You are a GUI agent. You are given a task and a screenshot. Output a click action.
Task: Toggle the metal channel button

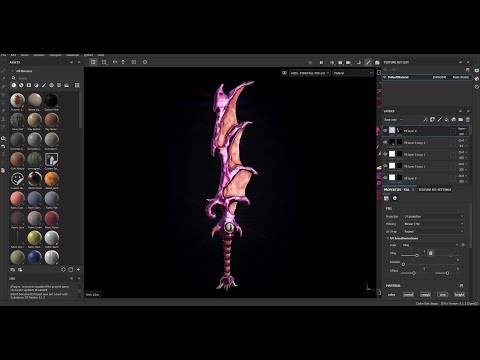coord(408,294)
